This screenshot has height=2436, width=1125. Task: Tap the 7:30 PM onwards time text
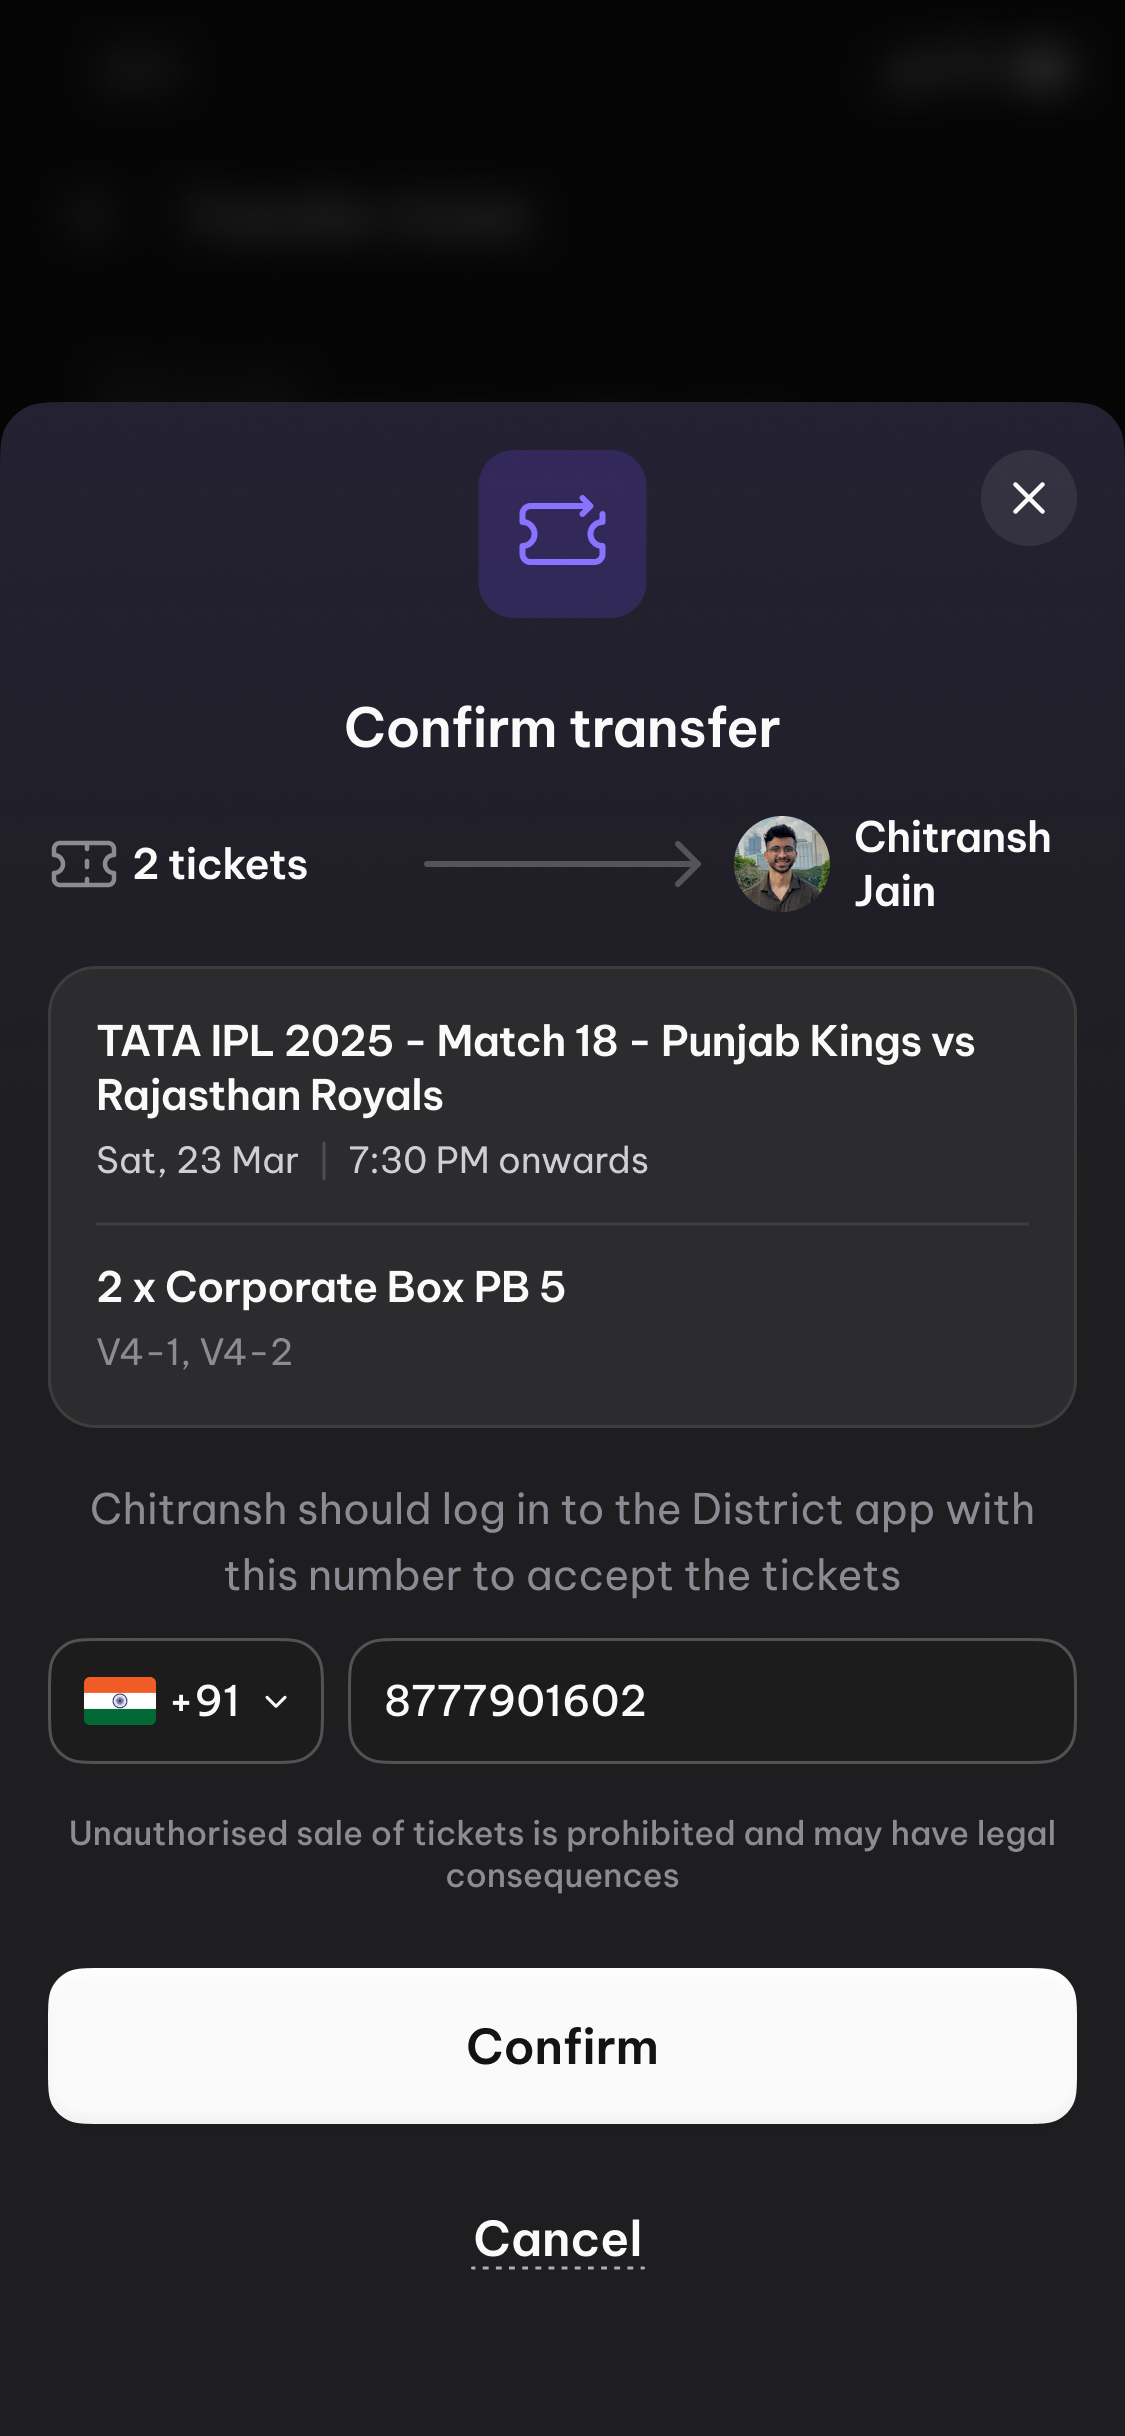(498, 1160)
